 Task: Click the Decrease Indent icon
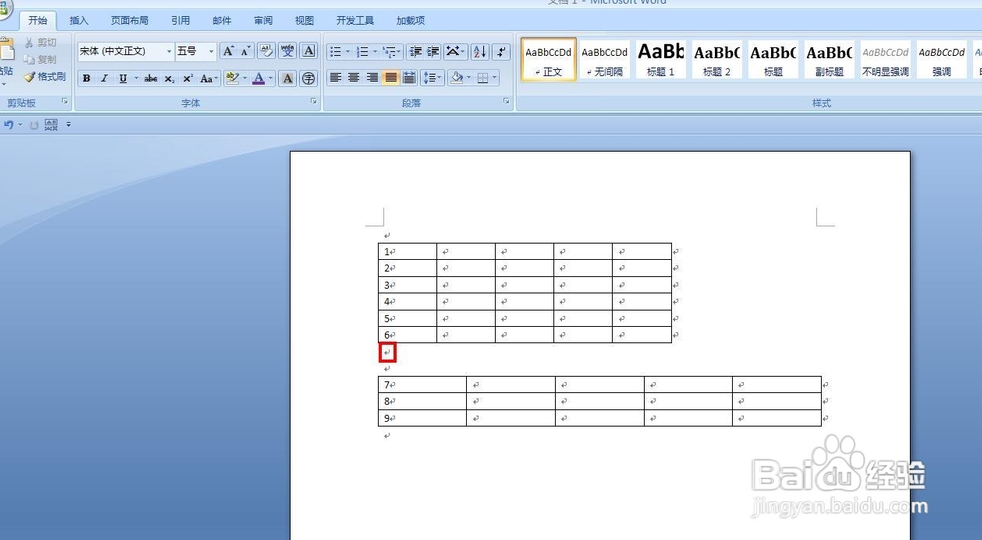415,51
